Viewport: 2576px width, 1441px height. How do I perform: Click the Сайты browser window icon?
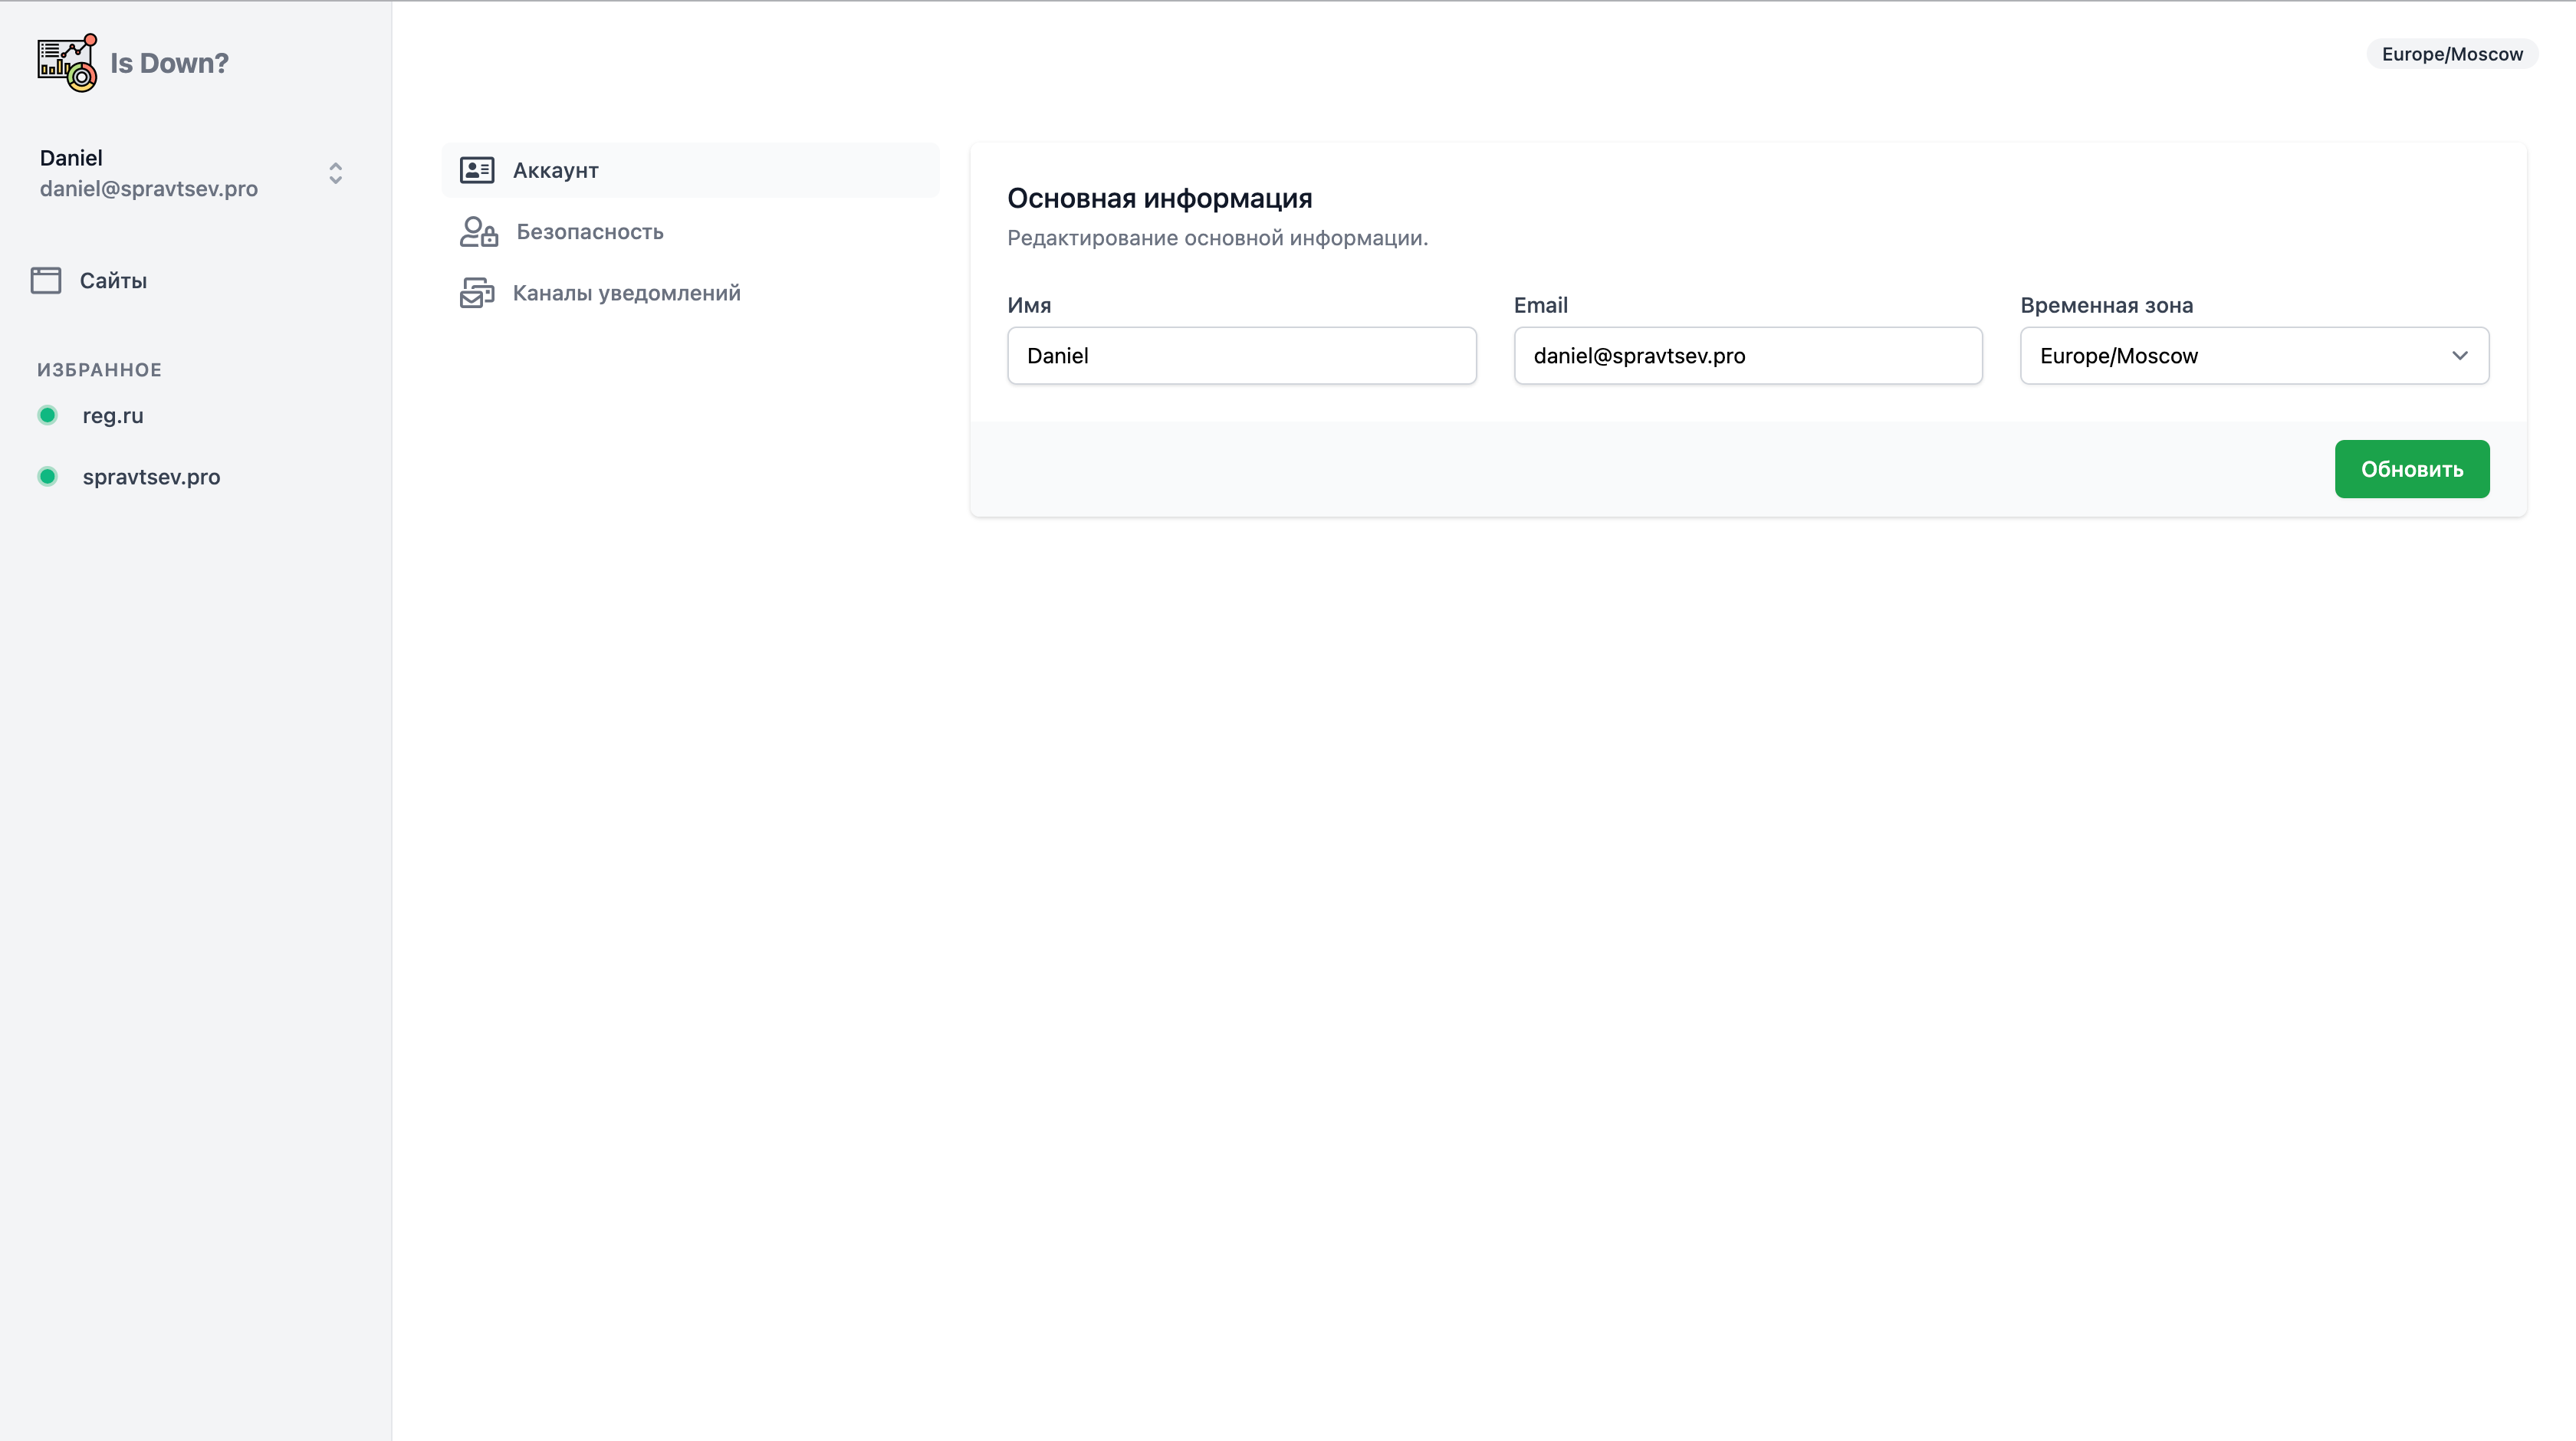[x=46, y=280]
